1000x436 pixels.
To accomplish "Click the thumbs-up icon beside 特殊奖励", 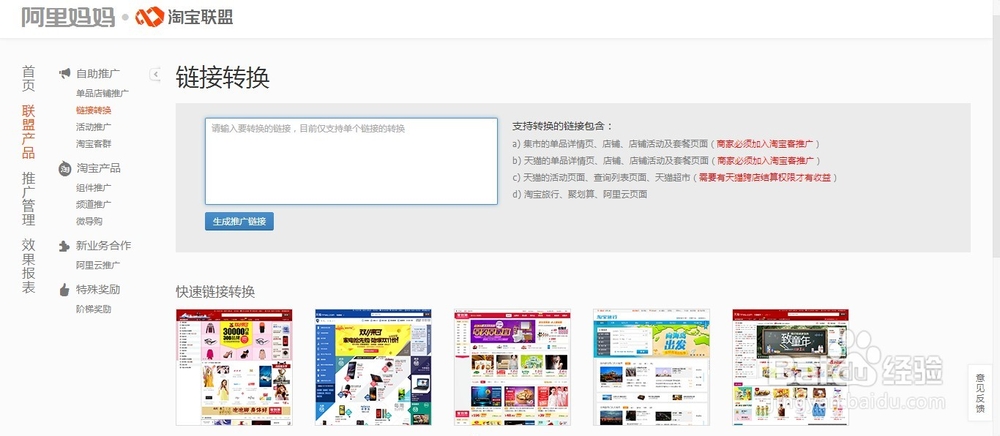I will [x=64, y=289].
